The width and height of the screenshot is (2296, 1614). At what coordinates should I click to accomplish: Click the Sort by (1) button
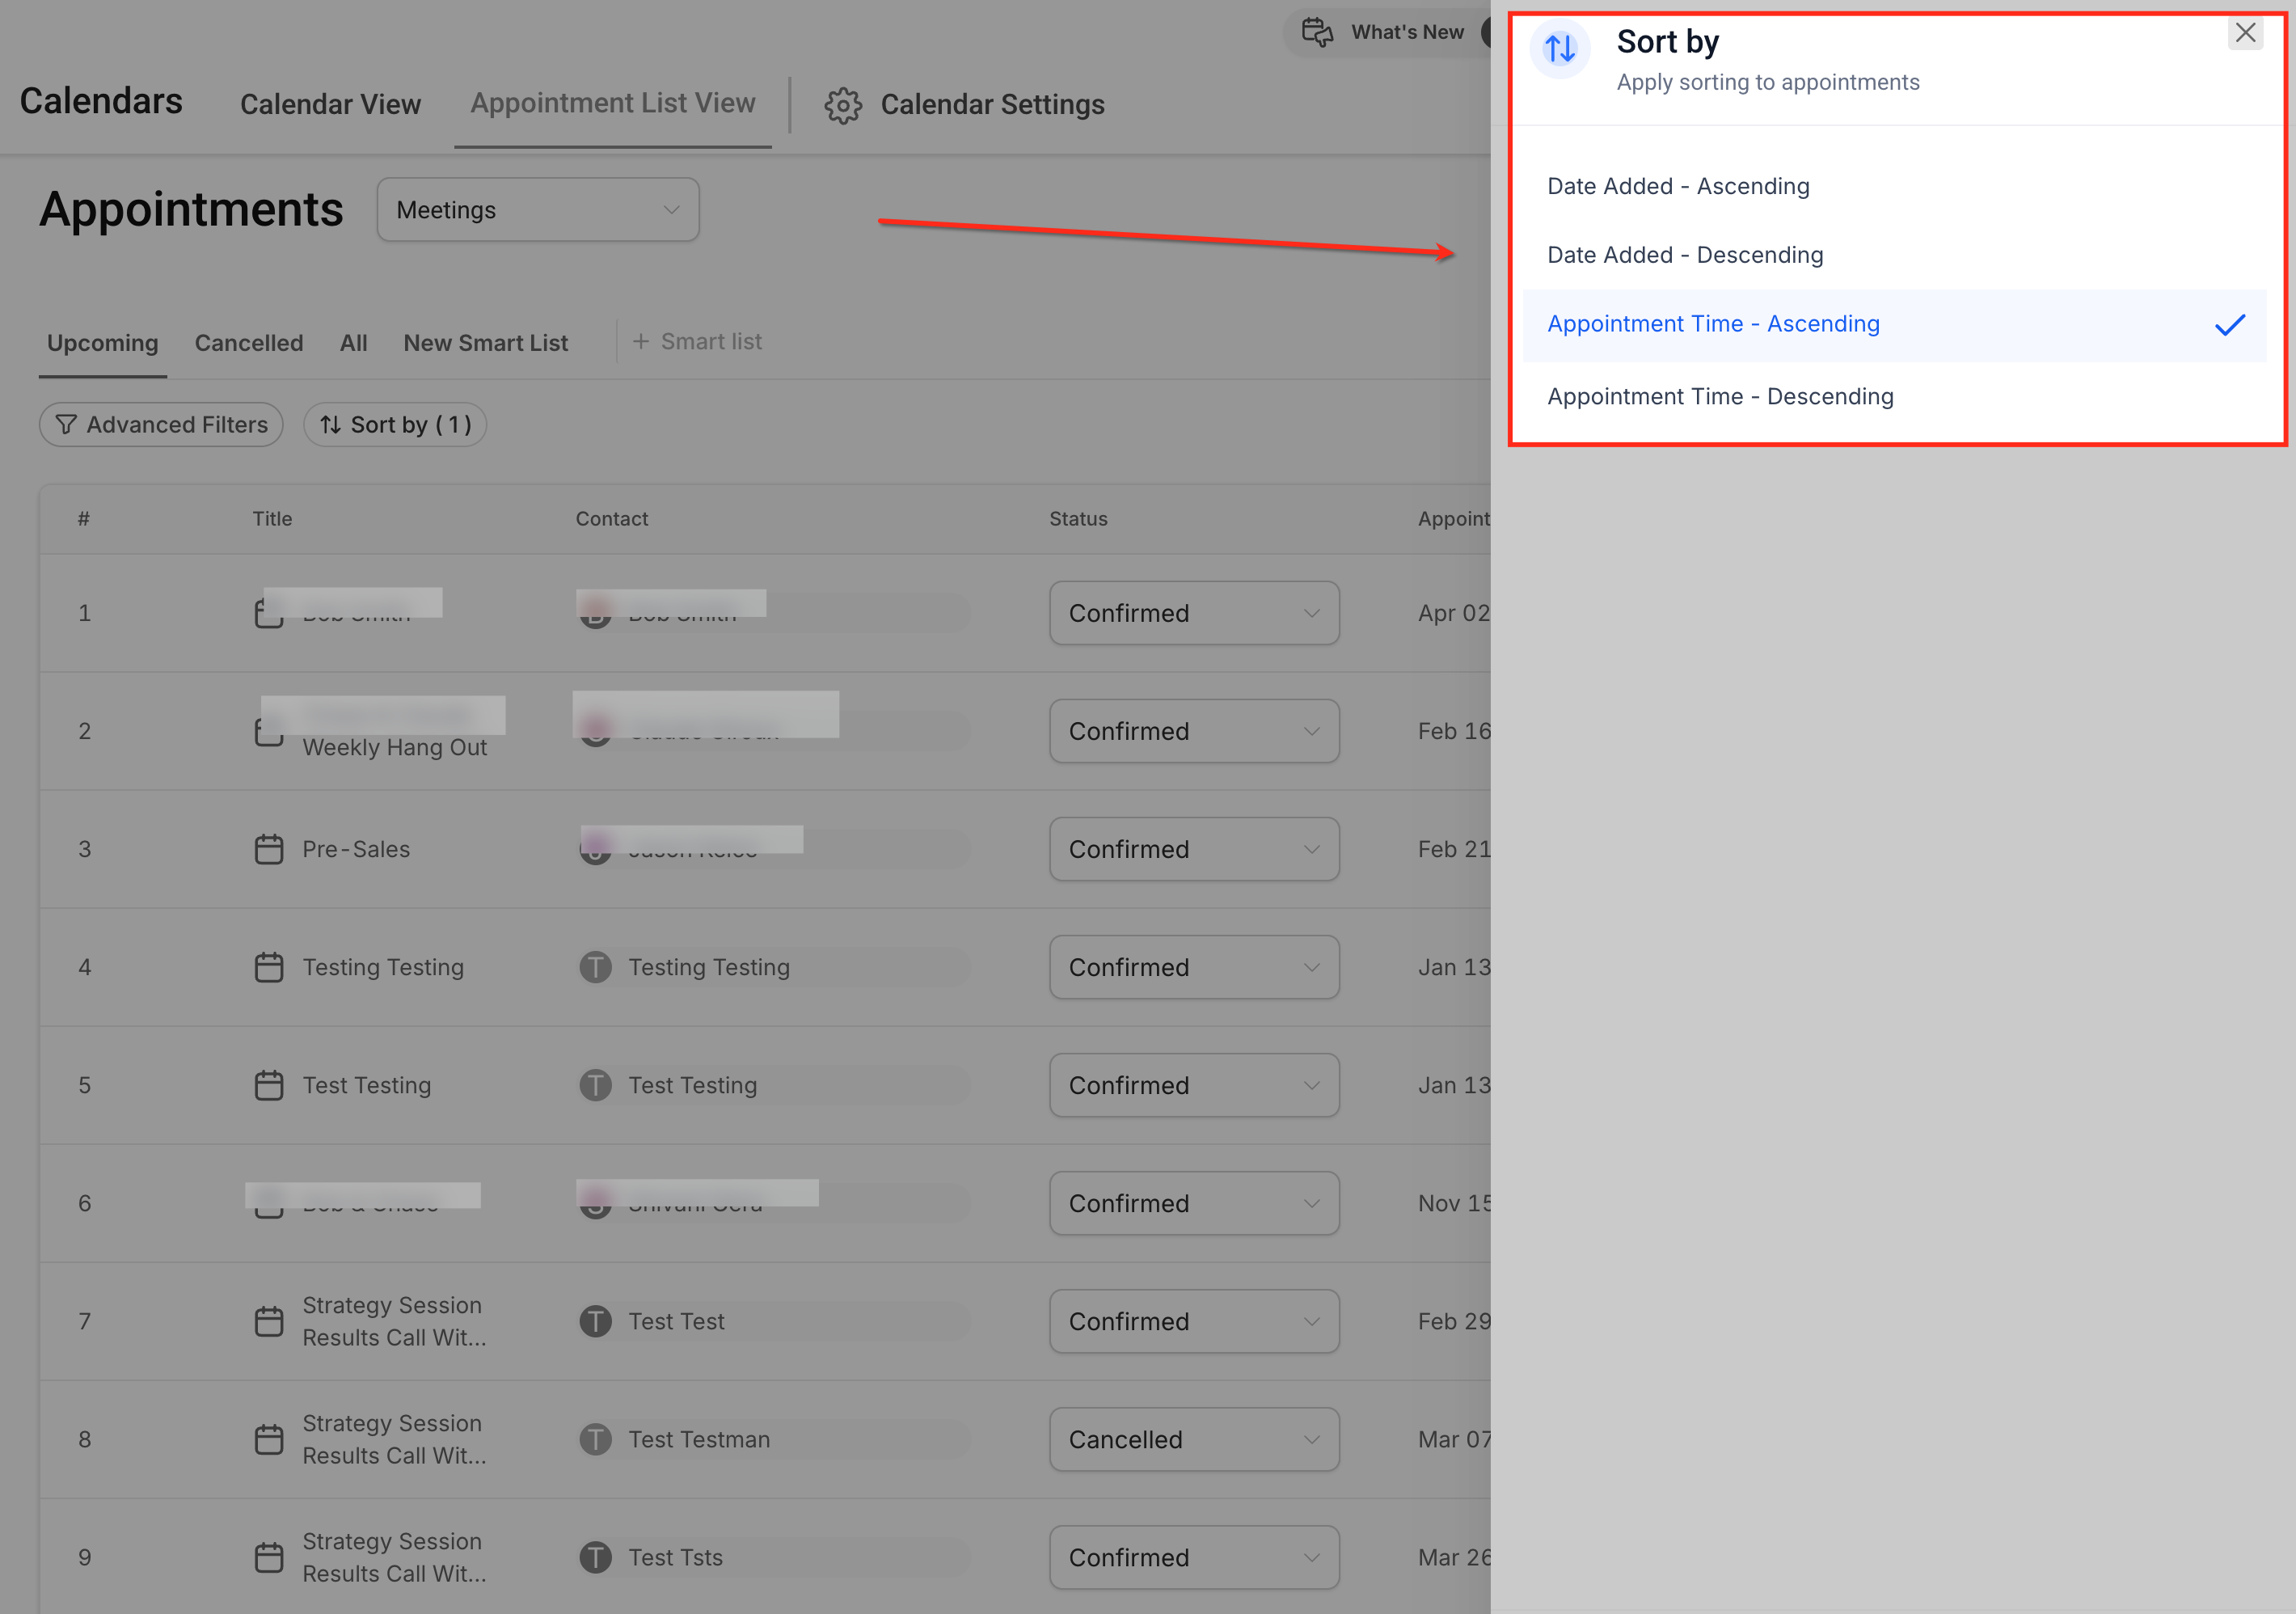[395, 425]
